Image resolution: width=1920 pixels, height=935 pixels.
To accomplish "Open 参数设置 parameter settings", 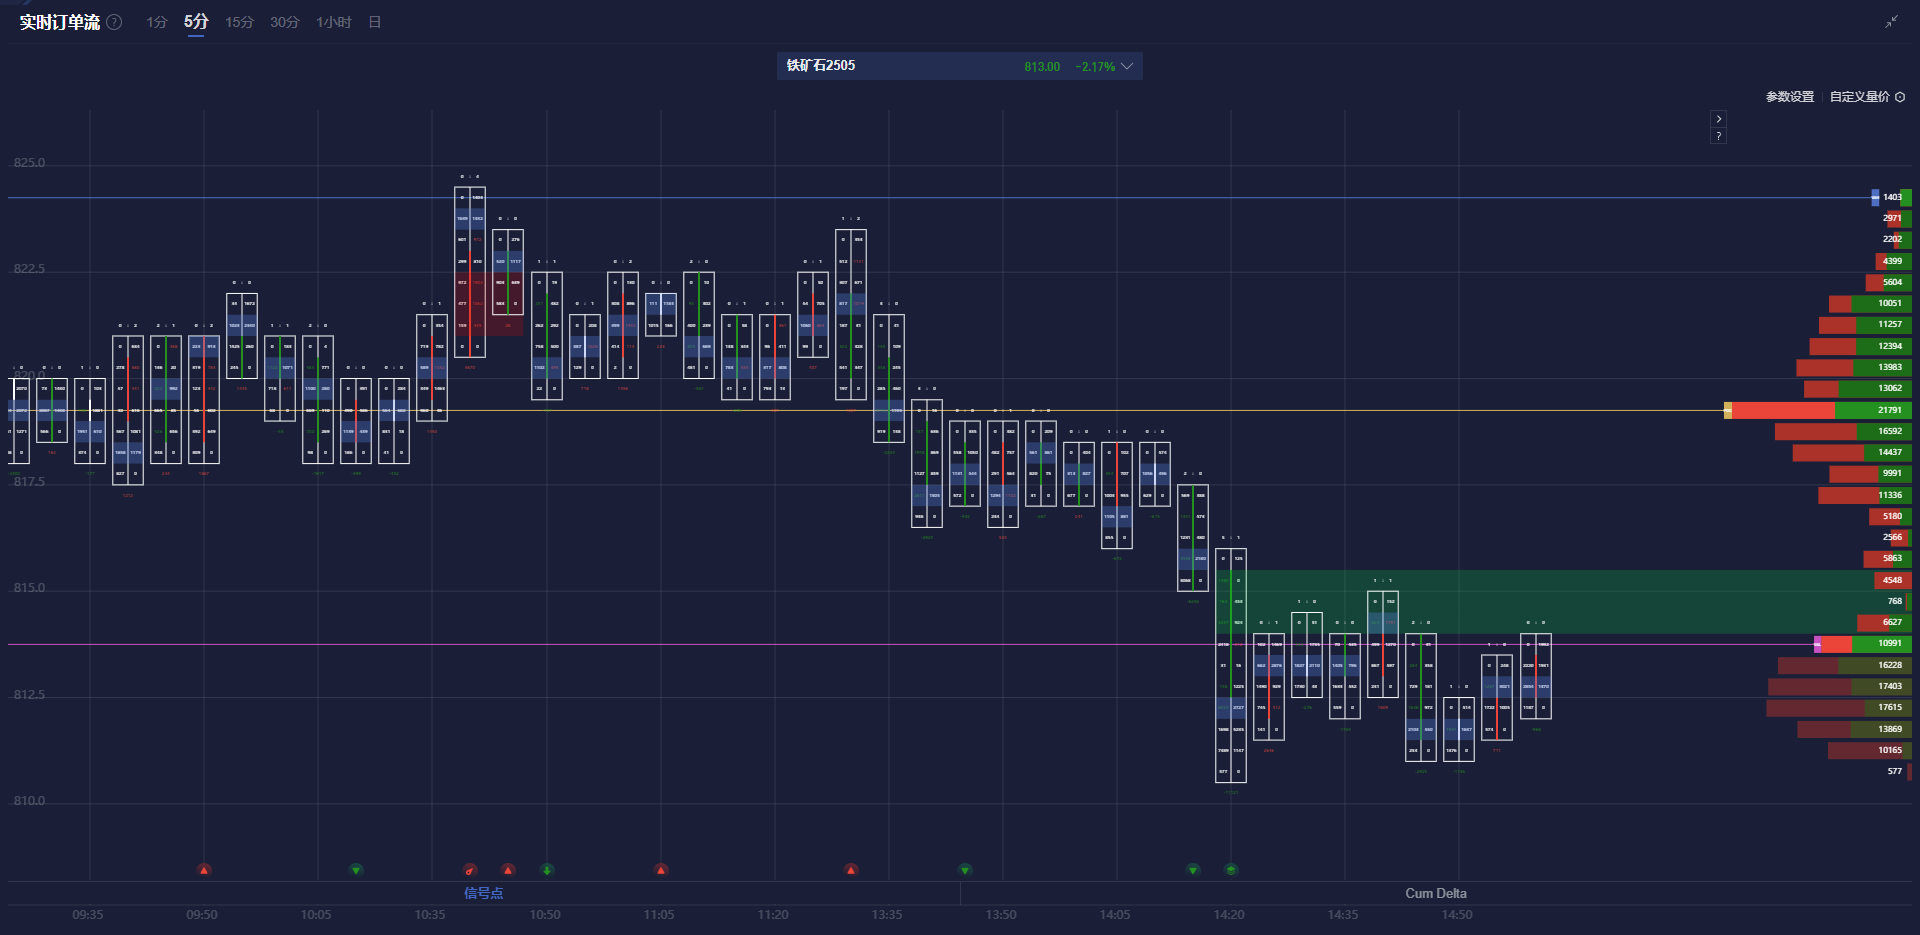I will (x=1789, y=97).
